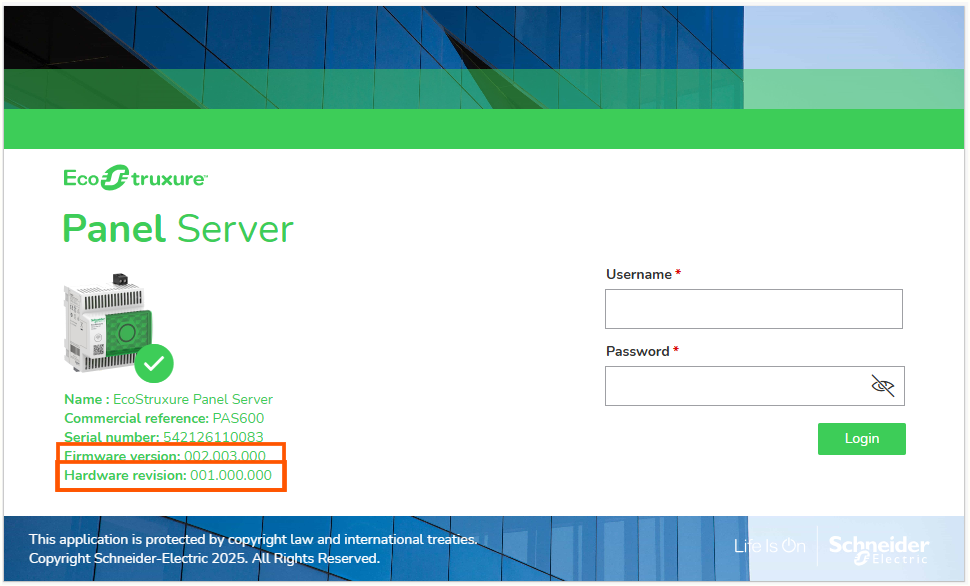Click the 'Panel Server' heading

178,229
